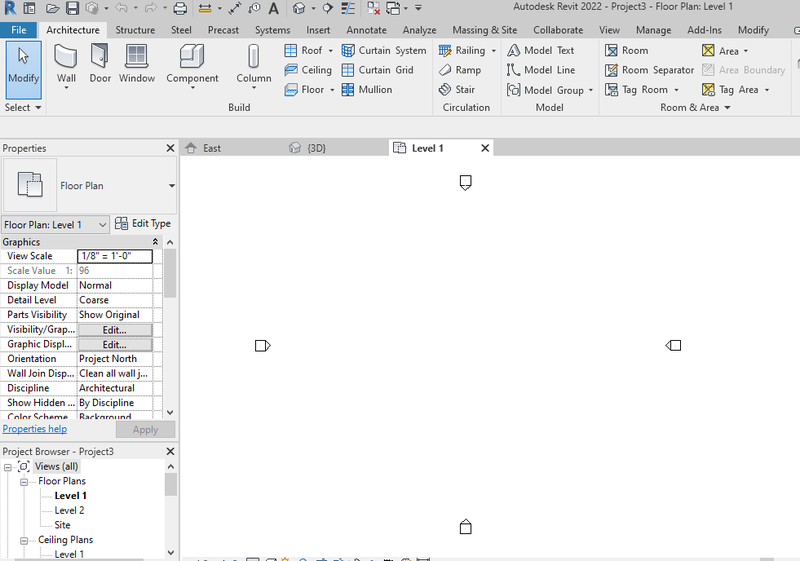The width and height of the screenshot is (800, 561).
Task: Open the Roof dropdown arrow
Action: coord(331,50)
